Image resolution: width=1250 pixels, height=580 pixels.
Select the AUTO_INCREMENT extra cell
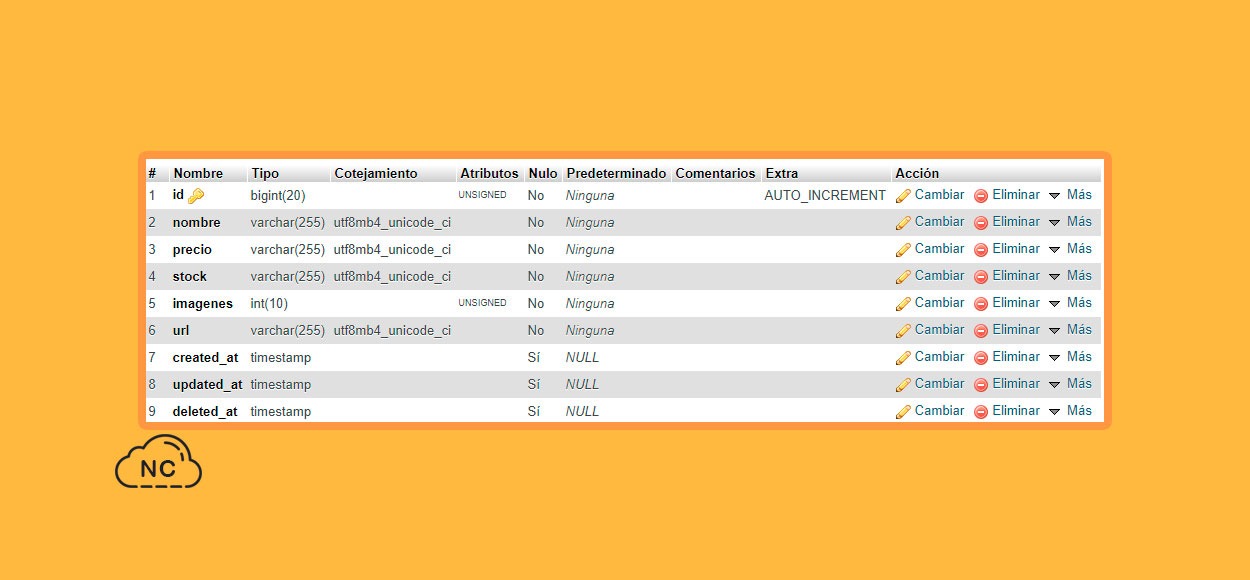[x=825, y=196]
